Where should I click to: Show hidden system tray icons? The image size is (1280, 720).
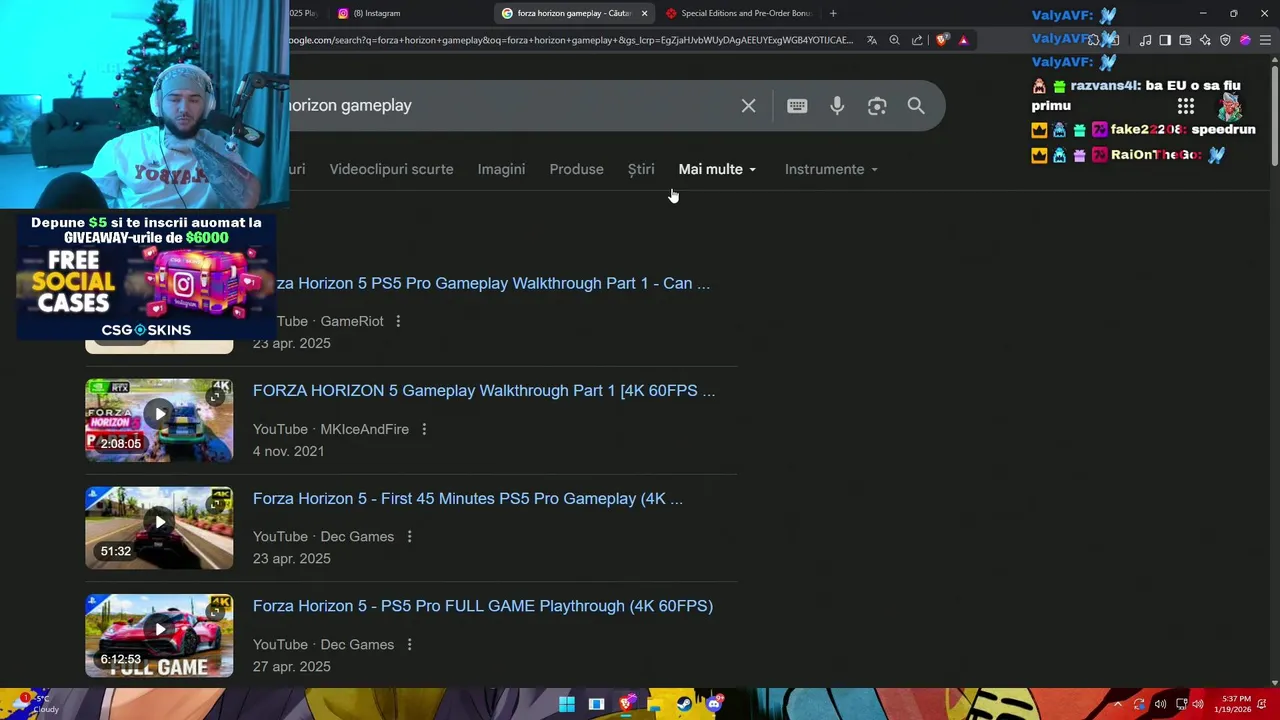1118,704
